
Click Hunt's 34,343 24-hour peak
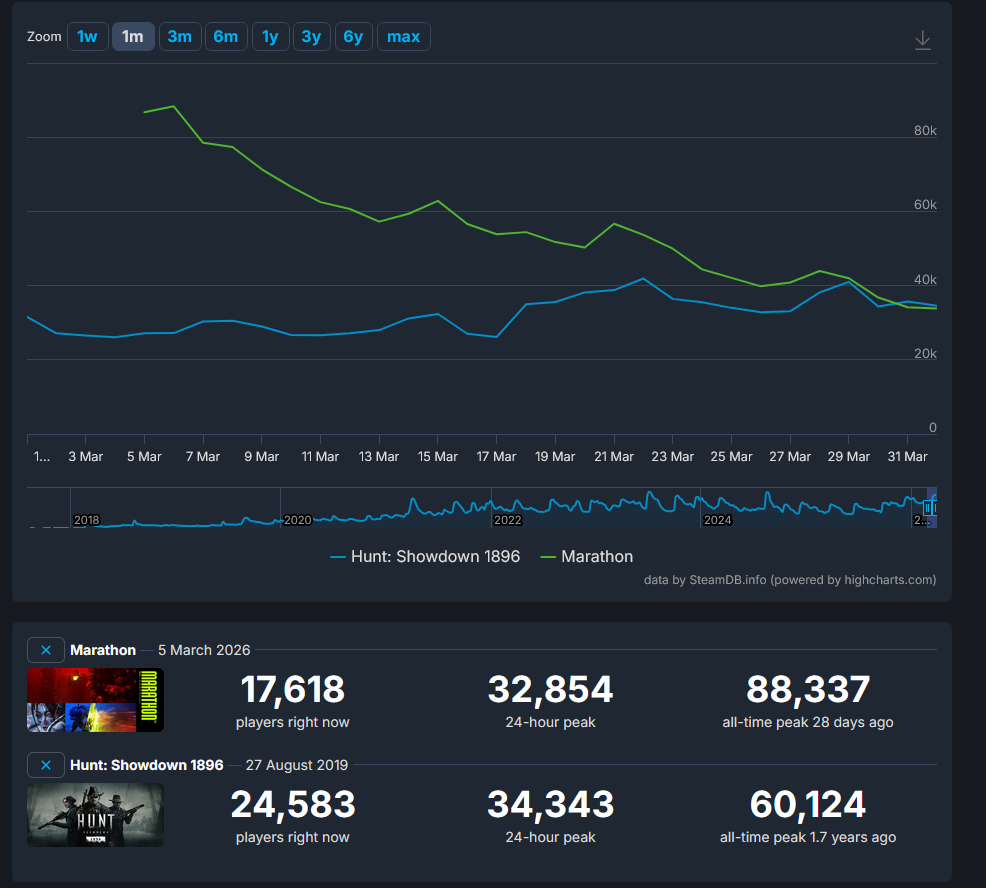550,804
